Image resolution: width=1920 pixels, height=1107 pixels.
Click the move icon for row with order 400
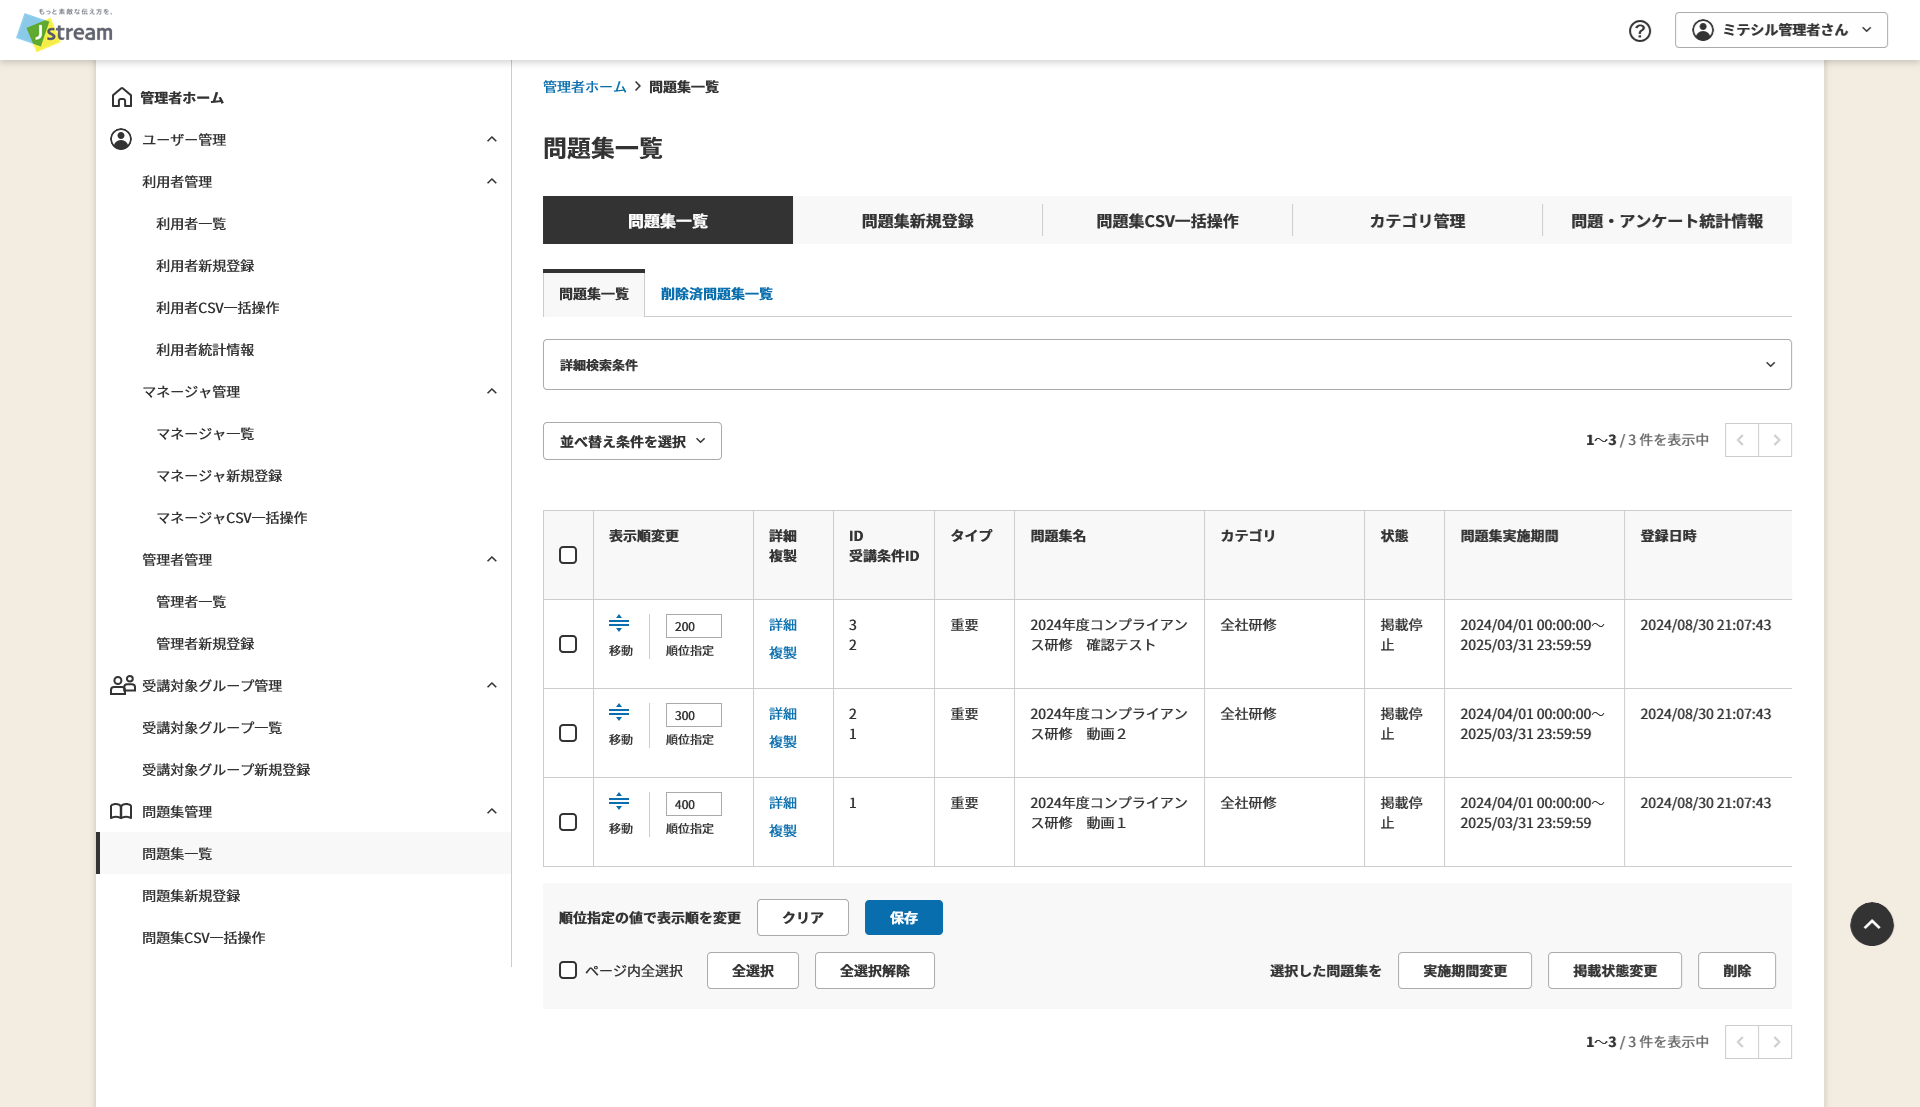619,801
